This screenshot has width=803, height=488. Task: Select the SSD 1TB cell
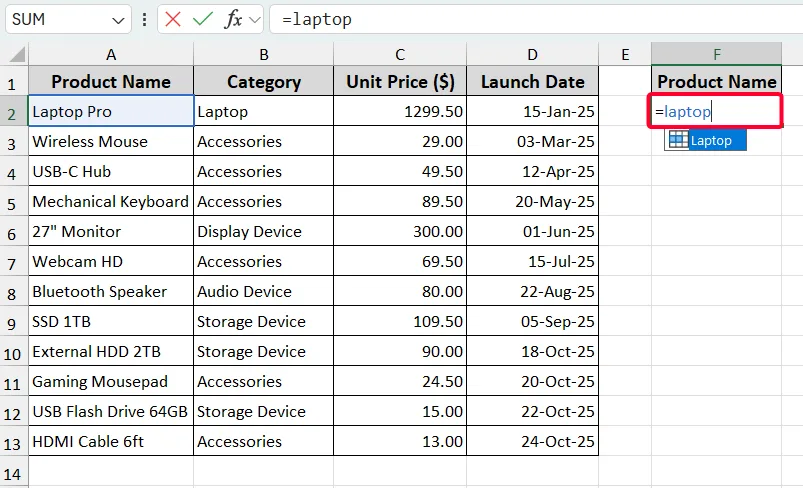[111, 321]
